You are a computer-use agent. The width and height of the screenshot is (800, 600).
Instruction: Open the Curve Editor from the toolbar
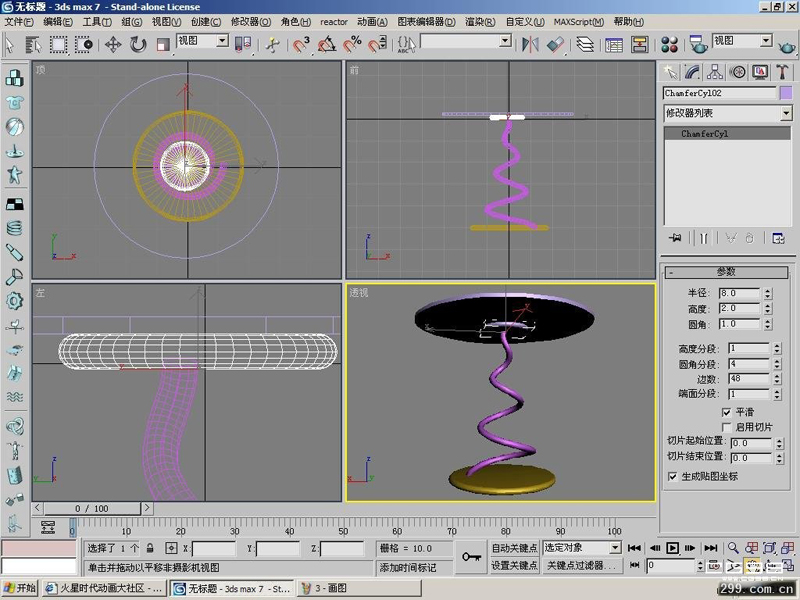614,45
